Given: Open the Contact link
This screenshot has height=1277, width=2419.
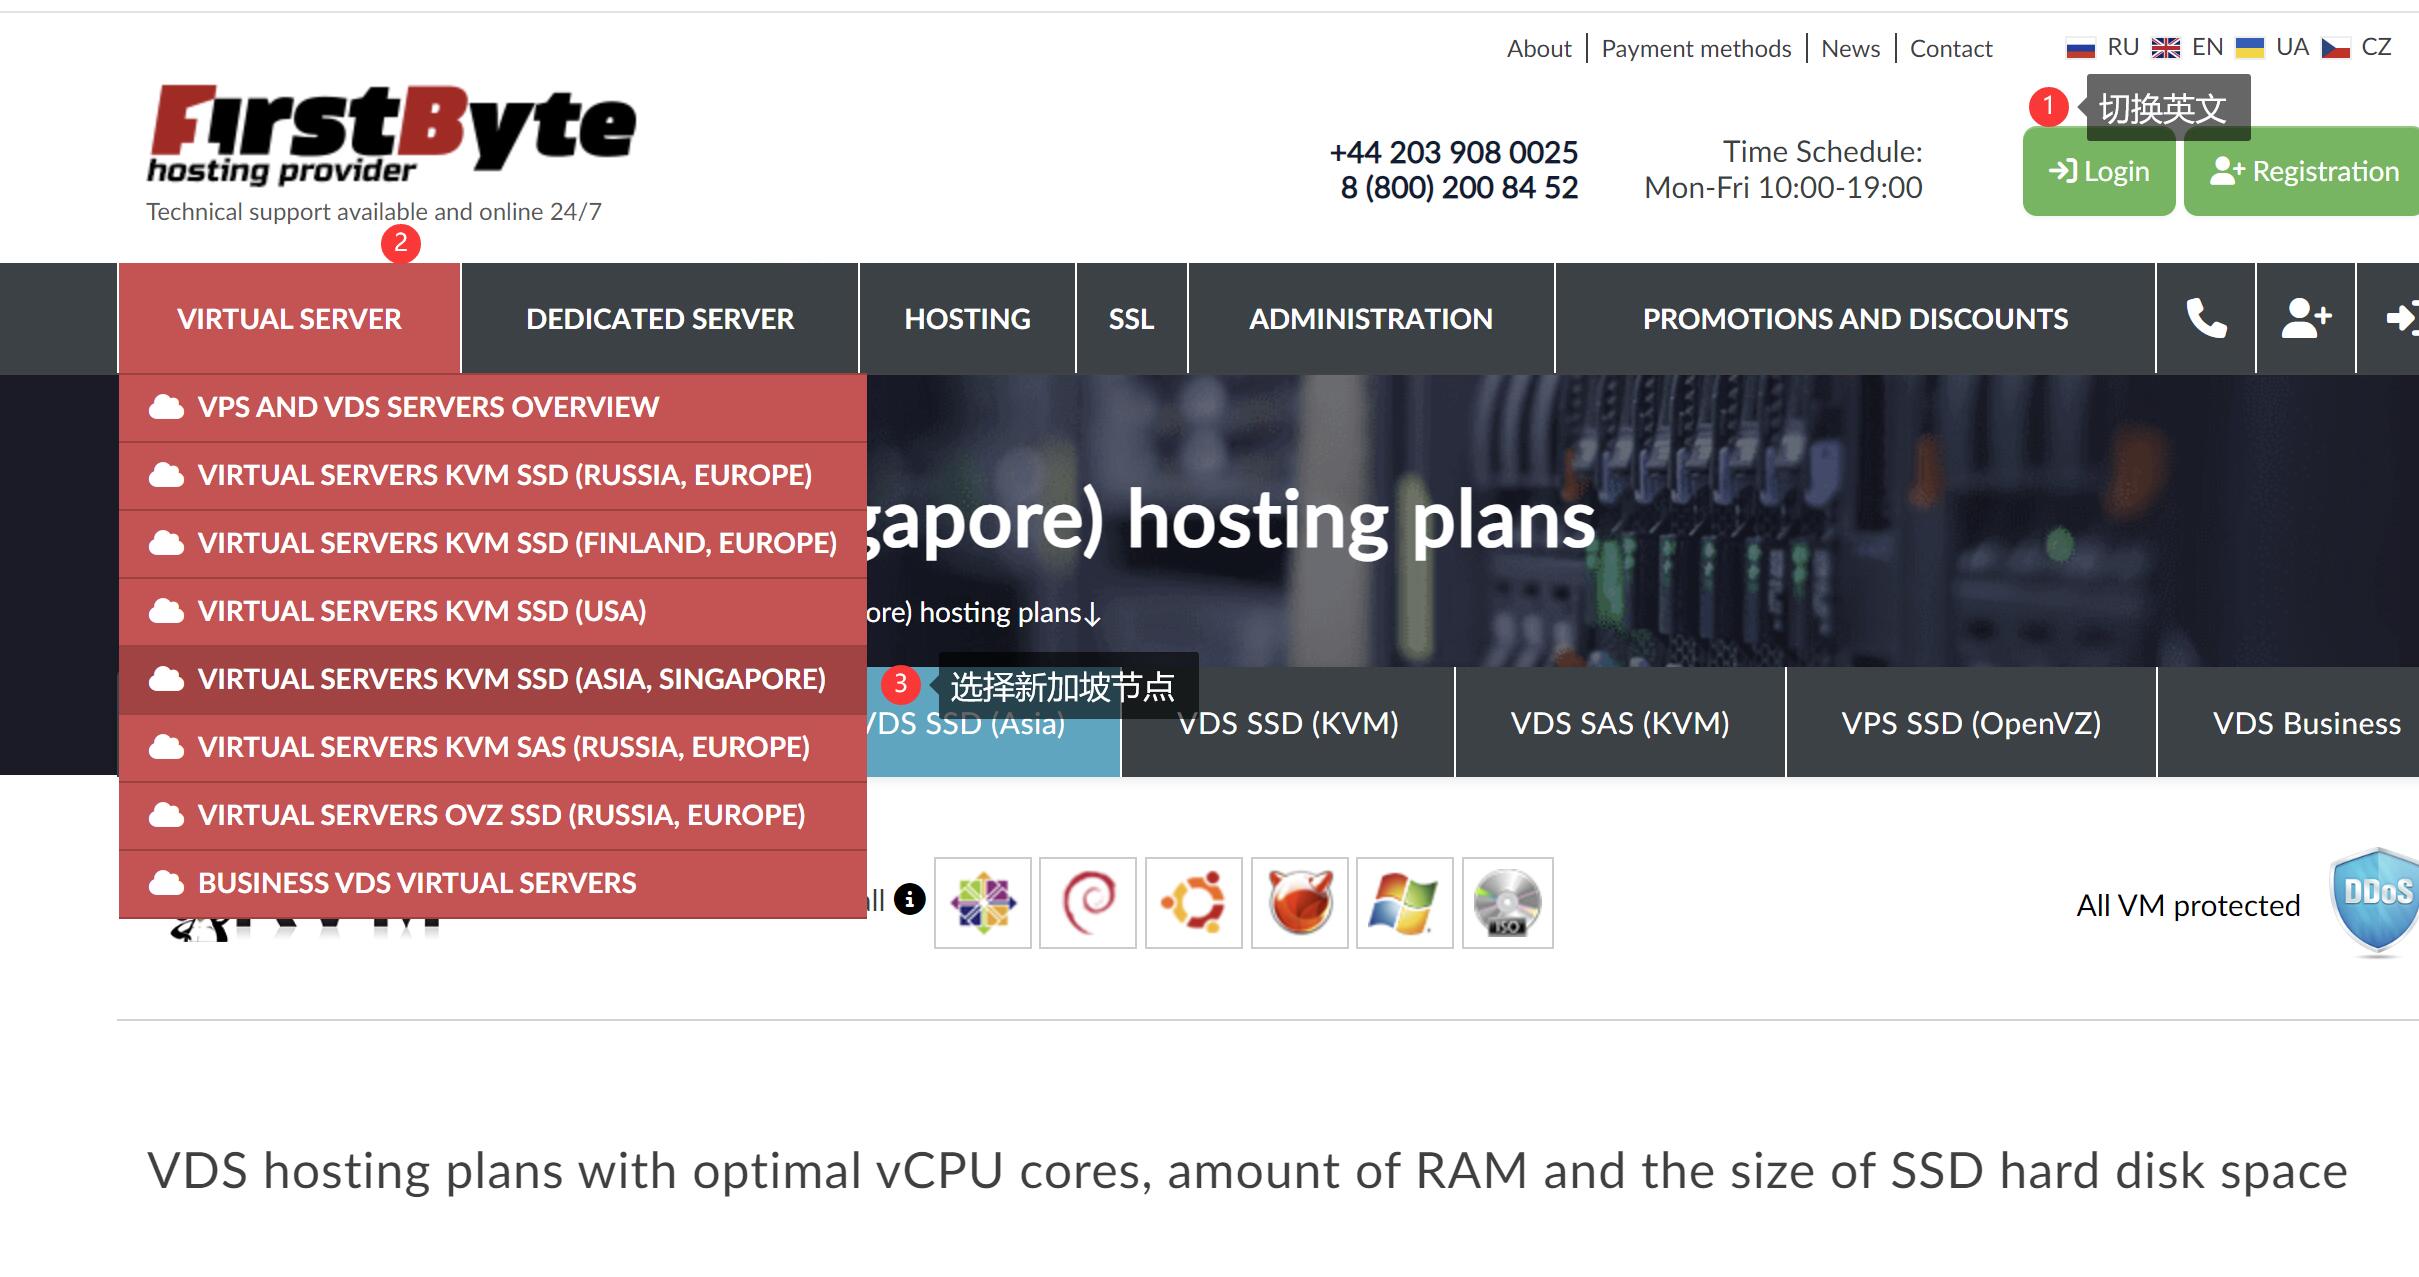Looking at the screenshot, I should click(x=1951, y=48).
